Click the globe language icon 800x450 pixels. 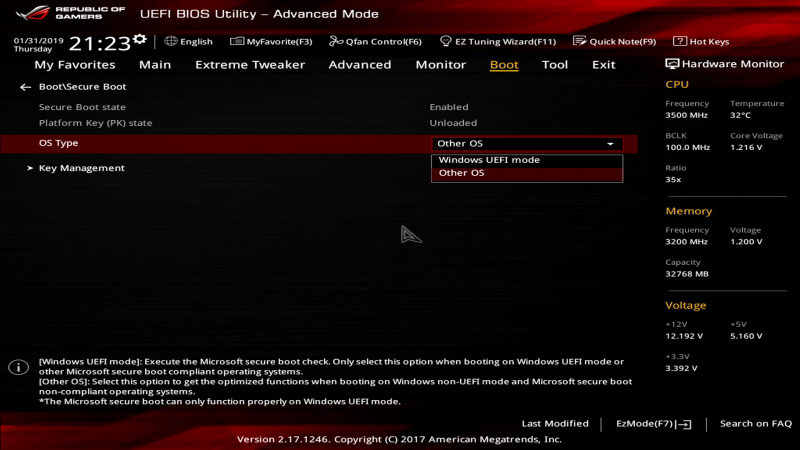(x=170, y=41)
